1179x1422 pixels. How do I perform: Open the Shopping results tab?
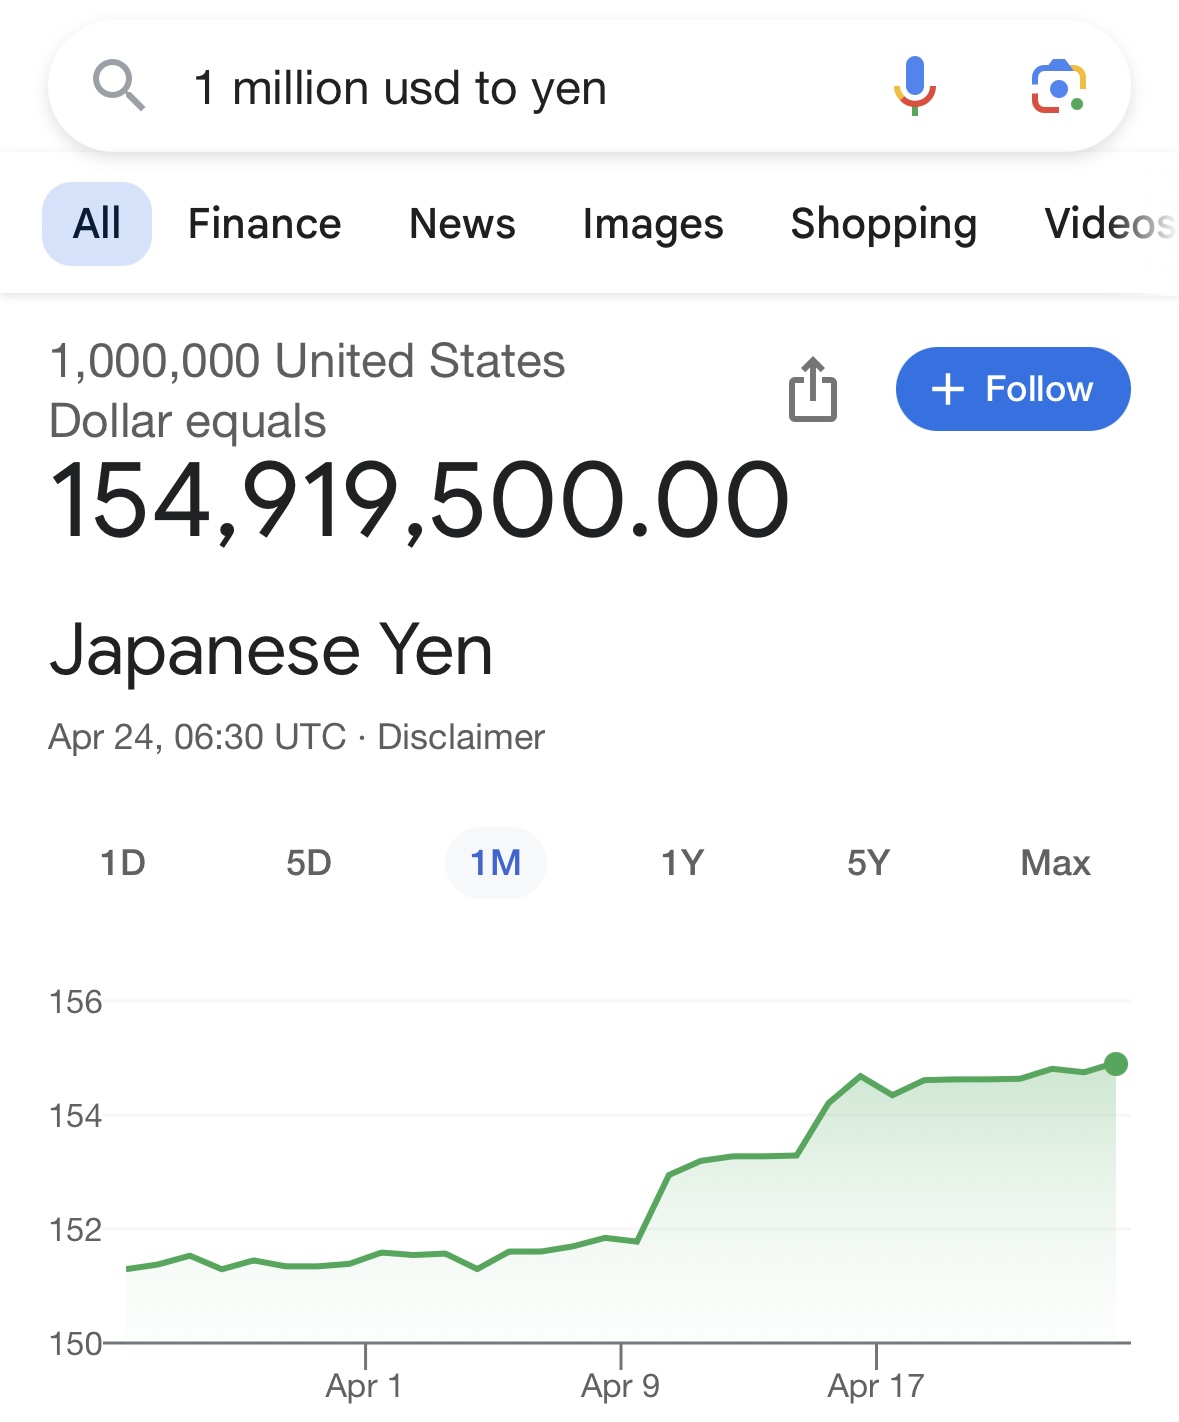(x=883, y=224)
